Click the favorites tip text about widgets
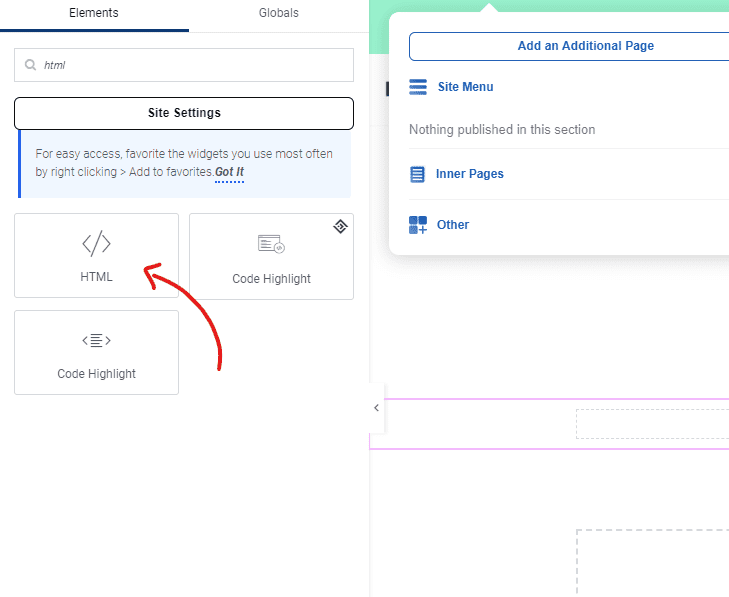729x597 pixels. [184, 163]
